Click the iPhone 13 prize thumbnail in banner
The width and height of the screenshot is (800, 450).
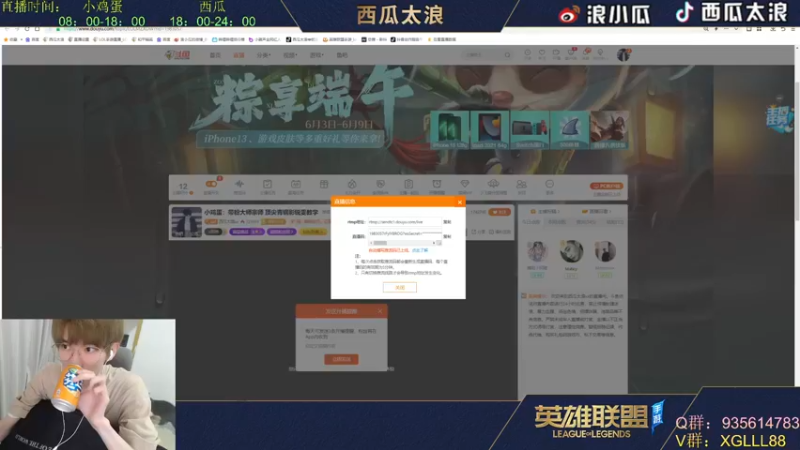pos(449,130)
